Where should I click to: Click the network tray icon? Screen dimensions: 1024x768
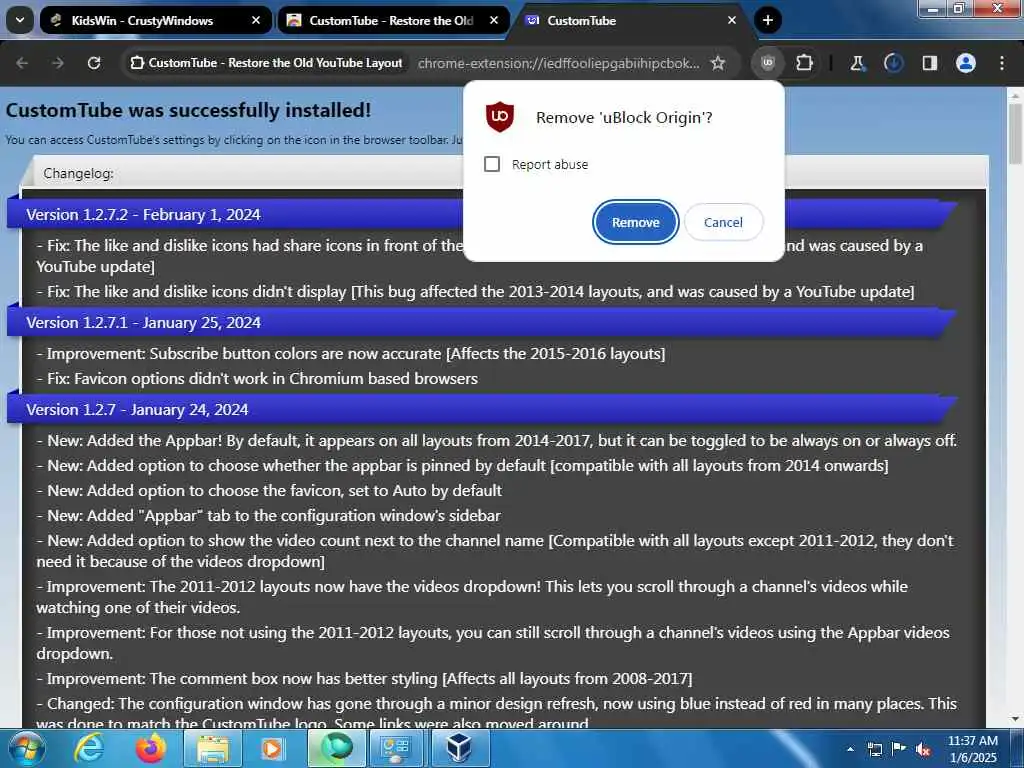[874, 749]
